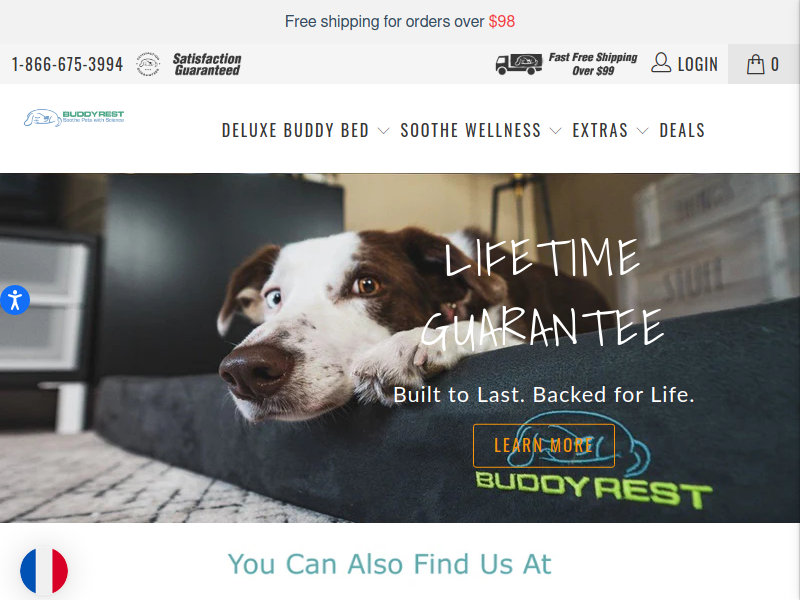Select Soothe Wellness menu label
The image size is (800, 600).
(x=470, y=130)
